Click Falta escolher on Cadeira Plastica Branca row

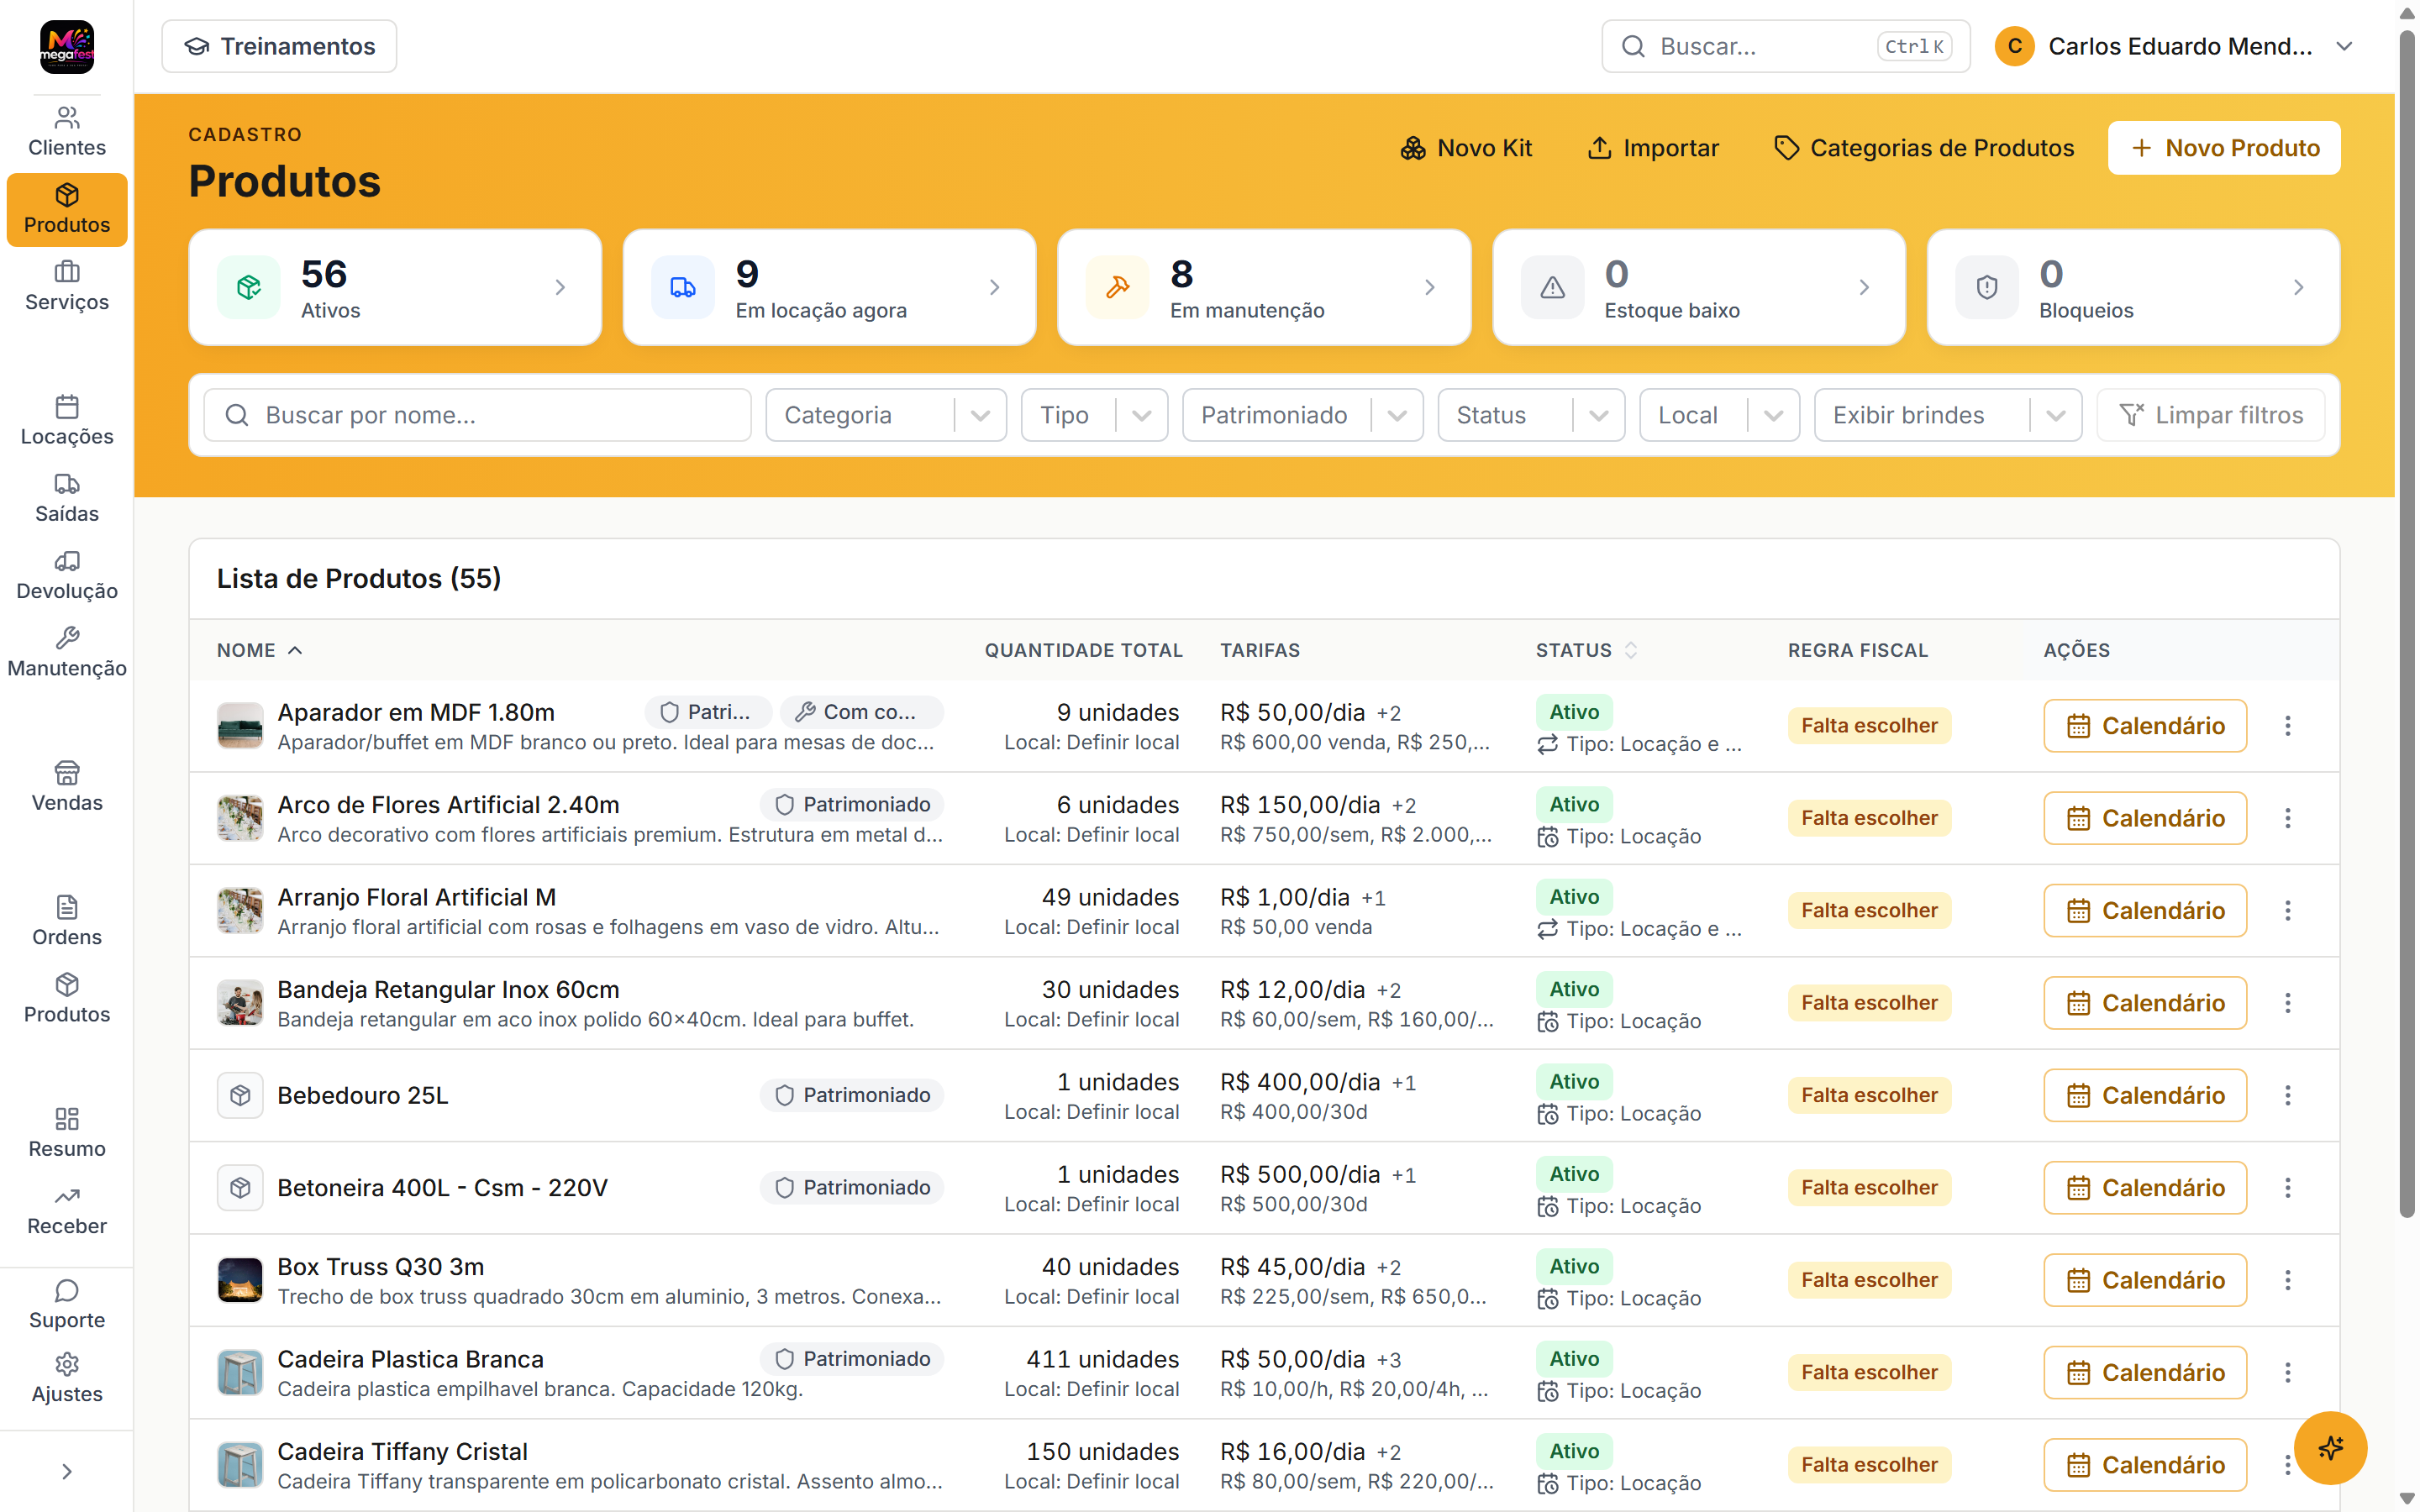click(x=1869, y=1373)
